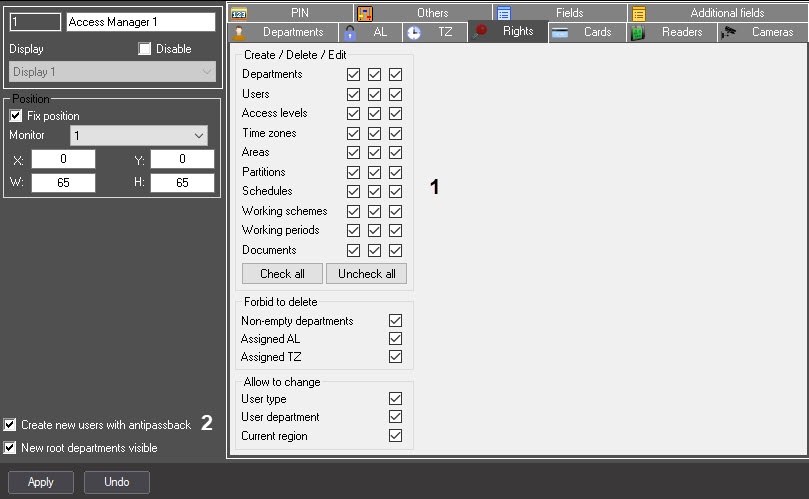Open the Display 1 dropdown
Screen dimensions: 809x499
point(112,72)
